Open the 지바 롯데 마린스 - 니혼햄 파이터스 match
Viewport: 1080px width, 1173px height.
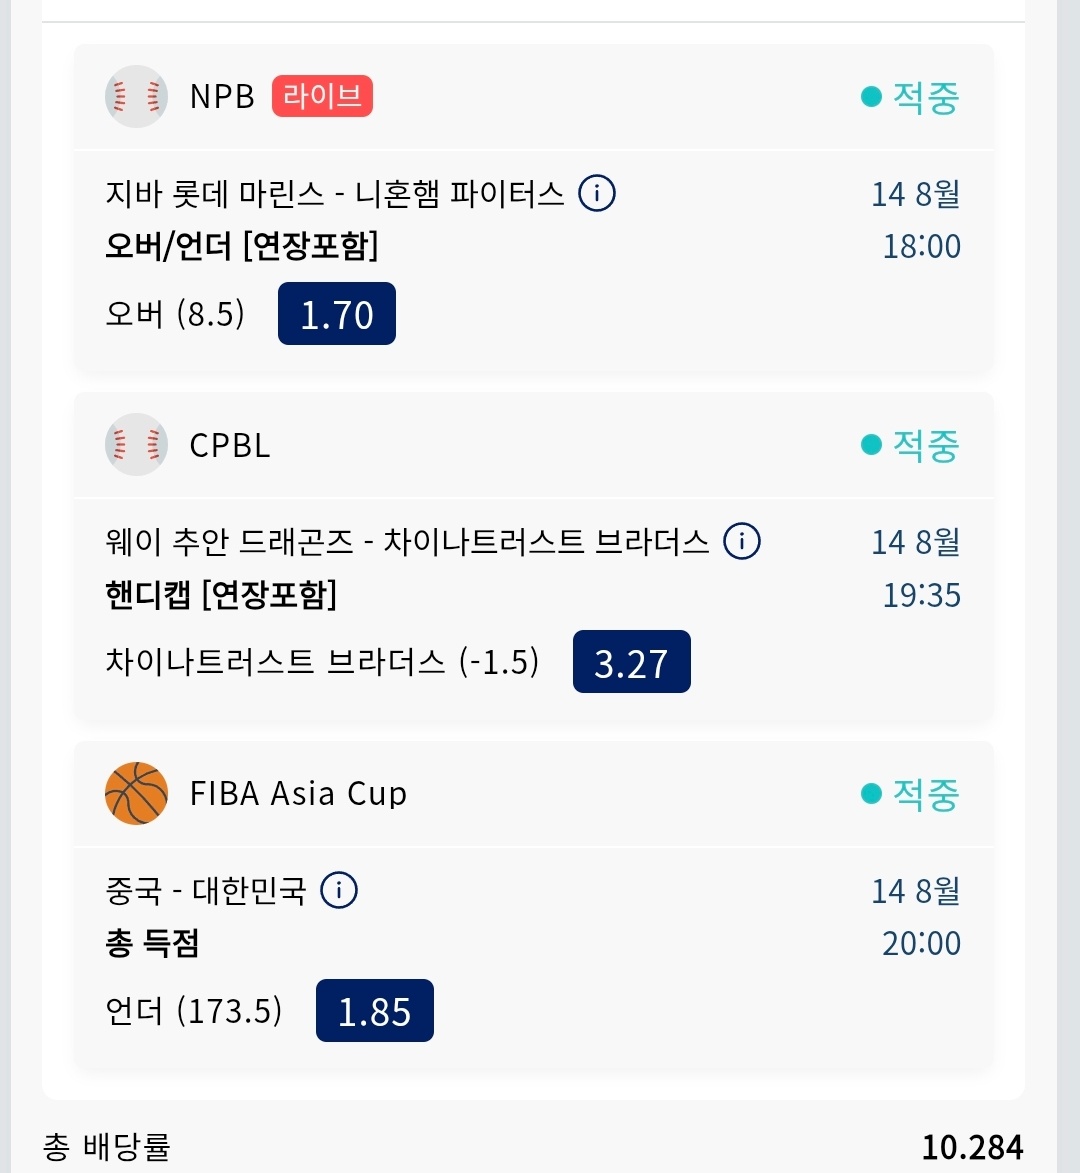pos(334,194)
